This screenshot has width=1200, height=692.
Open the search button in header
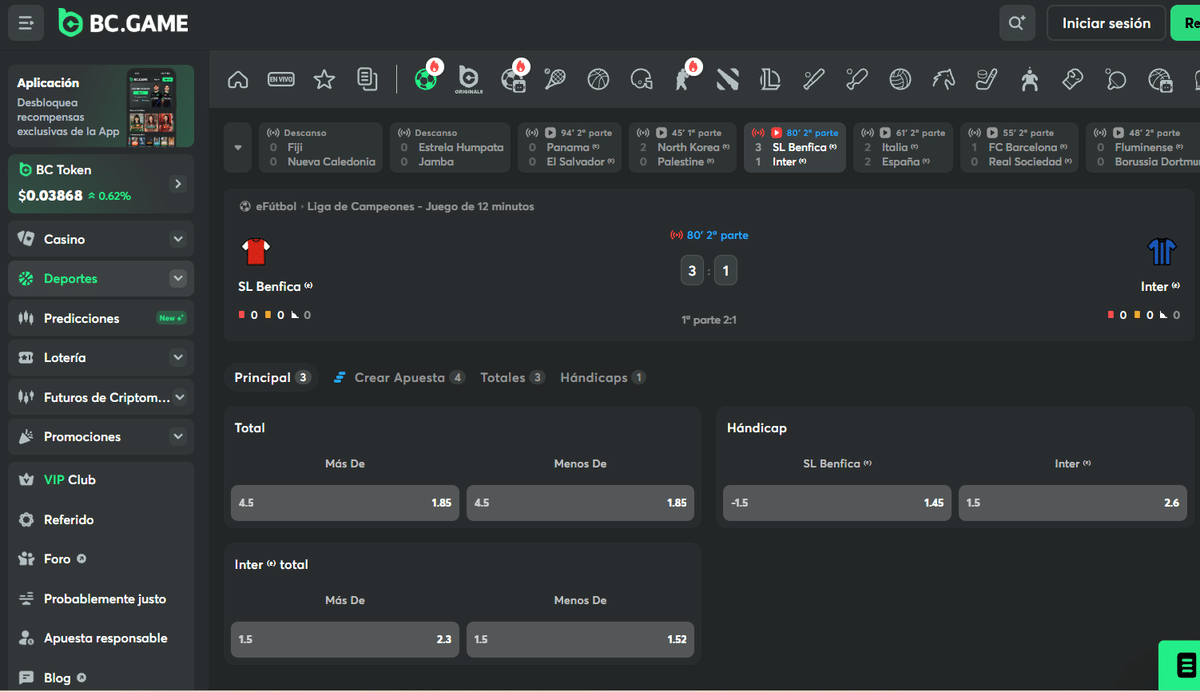(x=1017, y=23)
